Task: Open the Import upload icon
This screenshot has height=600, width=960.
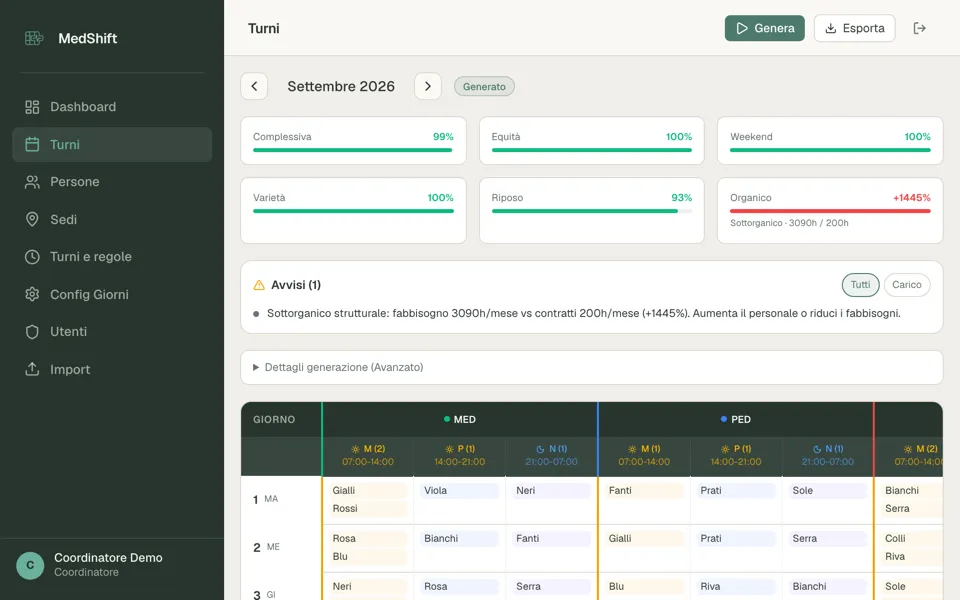Action: 32,369
